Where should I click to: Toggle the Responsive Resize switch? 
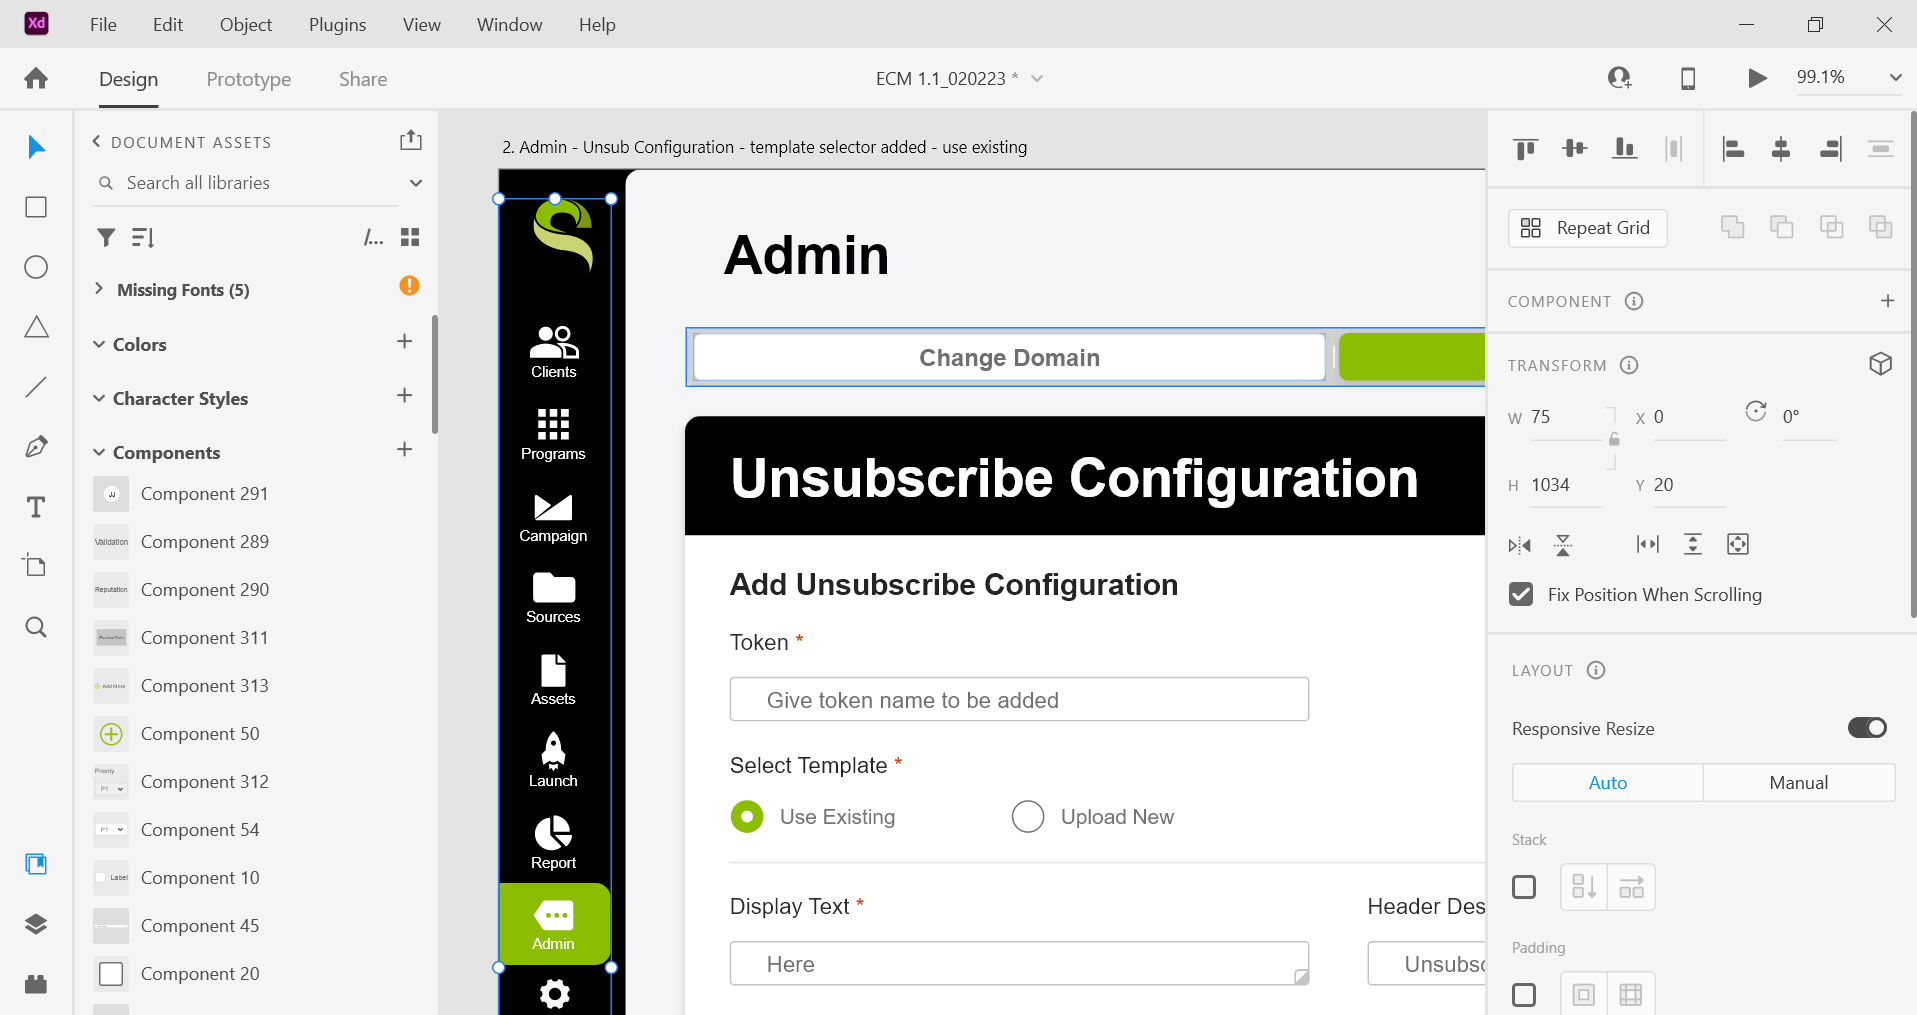click(x=1867, y=728)
